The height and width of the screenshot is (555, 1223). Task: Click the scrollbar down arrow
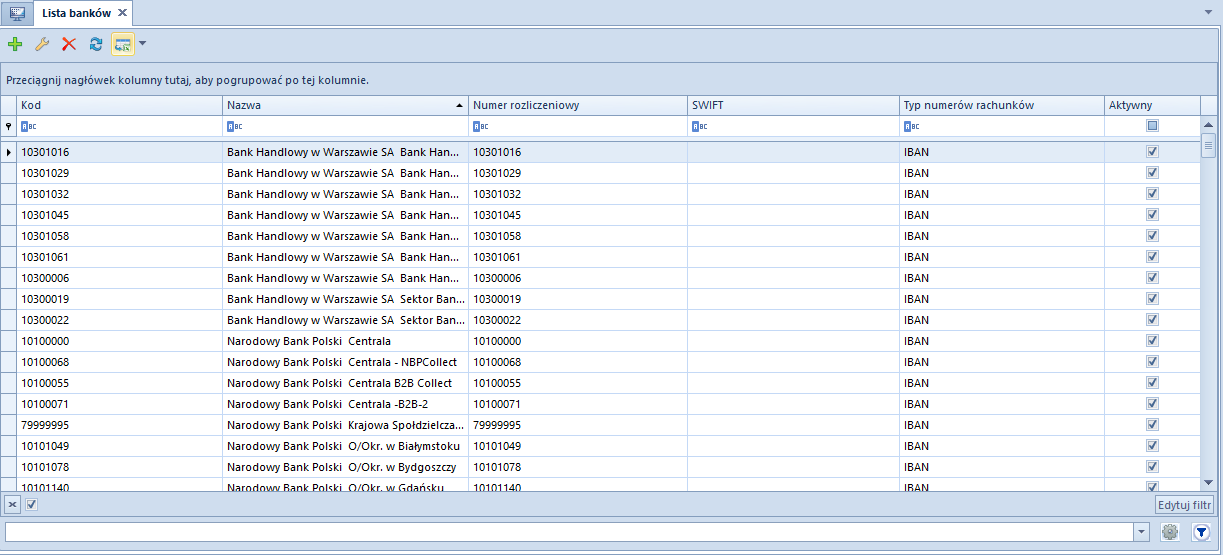(1208, 483)
